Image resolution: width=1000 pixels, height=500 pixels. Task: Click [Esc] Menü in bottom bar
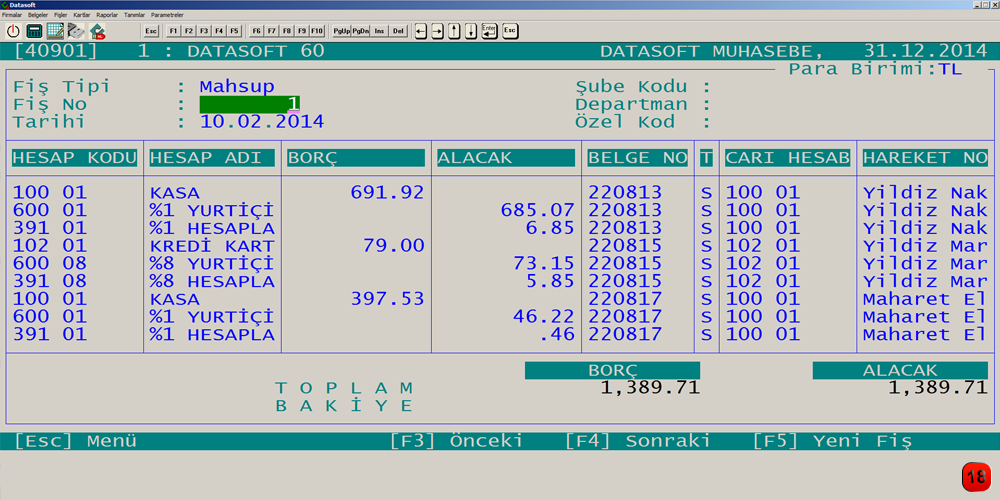(75, 441)
